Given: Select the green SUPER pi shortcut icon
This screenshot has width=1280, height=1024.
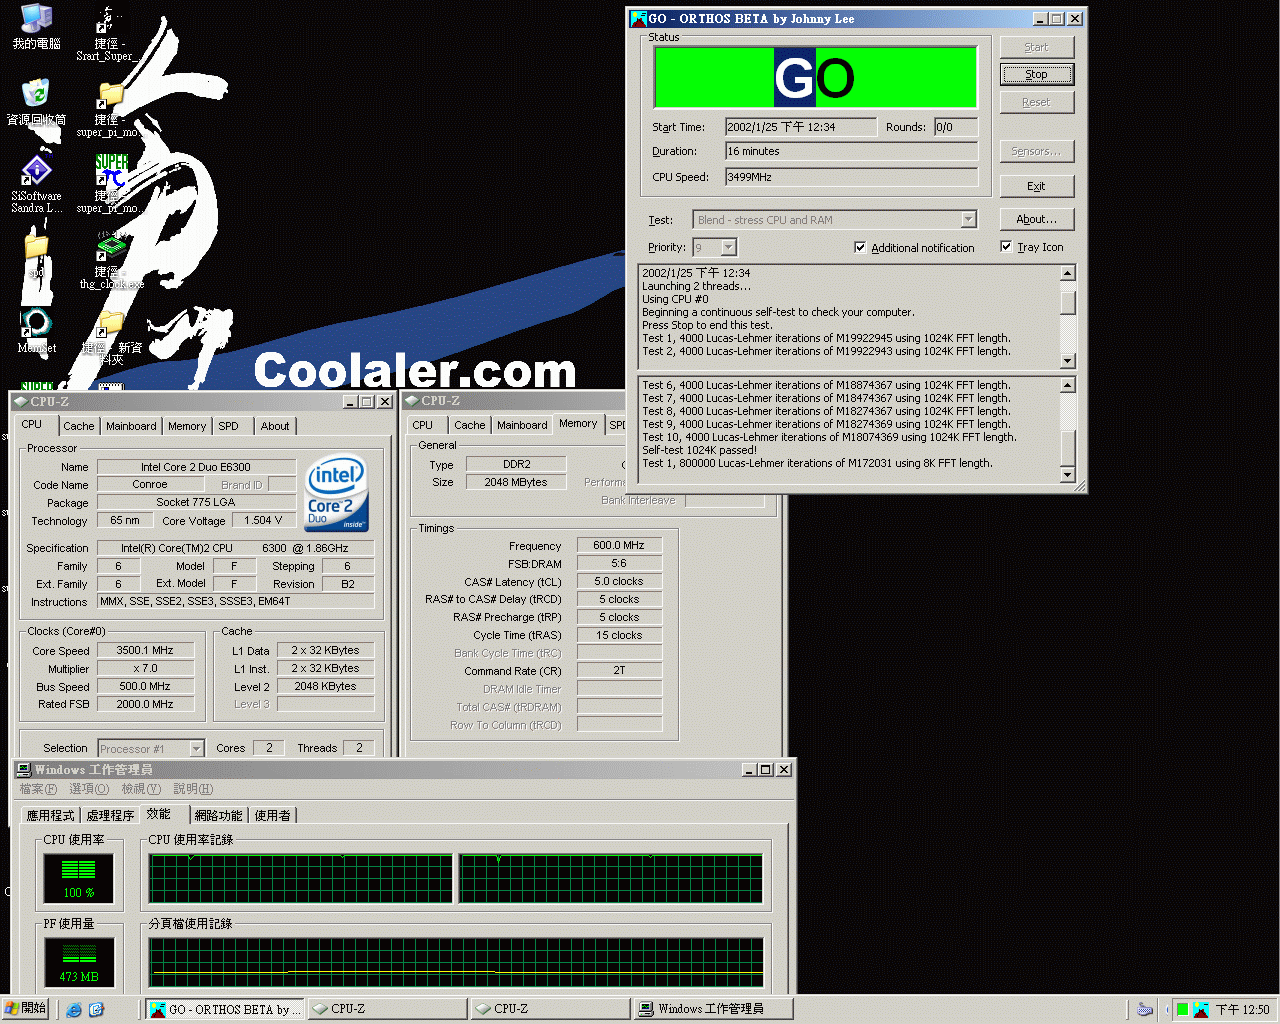Looking at the screenshot, I should (x=111, y=170).
